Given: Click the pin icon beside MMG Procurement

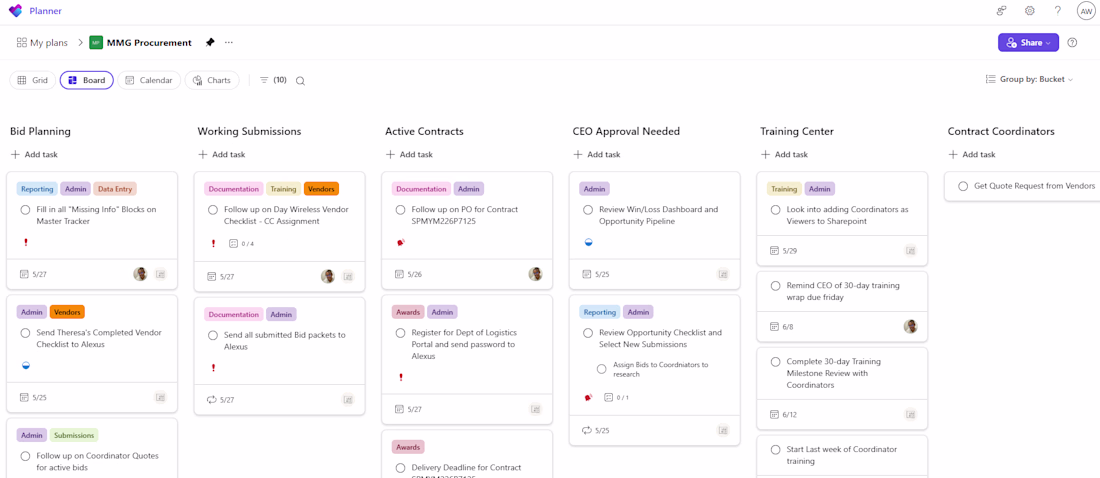Looking at the screenshot, I should 210,42.
